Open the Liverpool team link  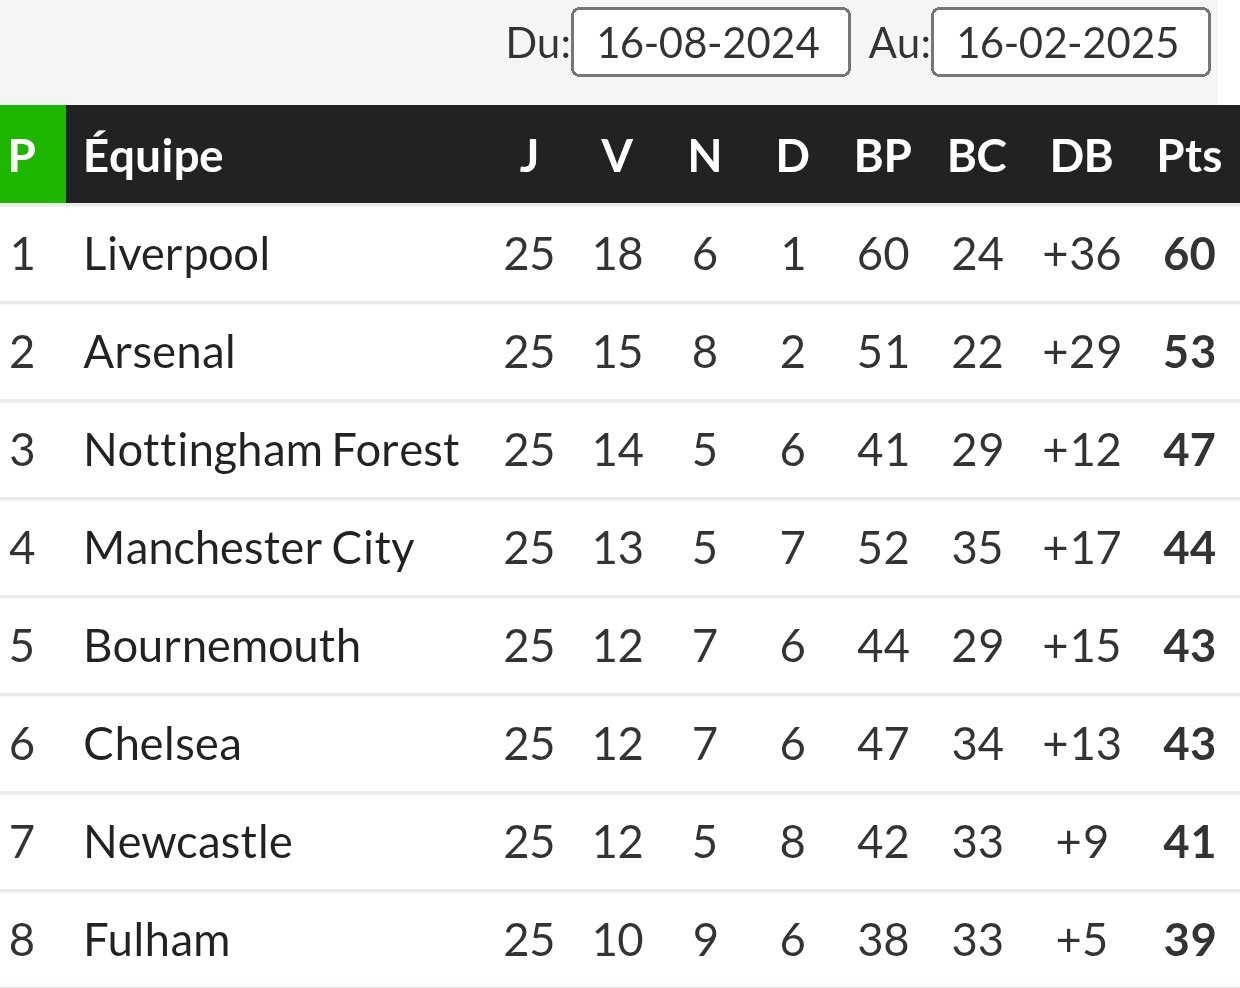click(177, 254)
